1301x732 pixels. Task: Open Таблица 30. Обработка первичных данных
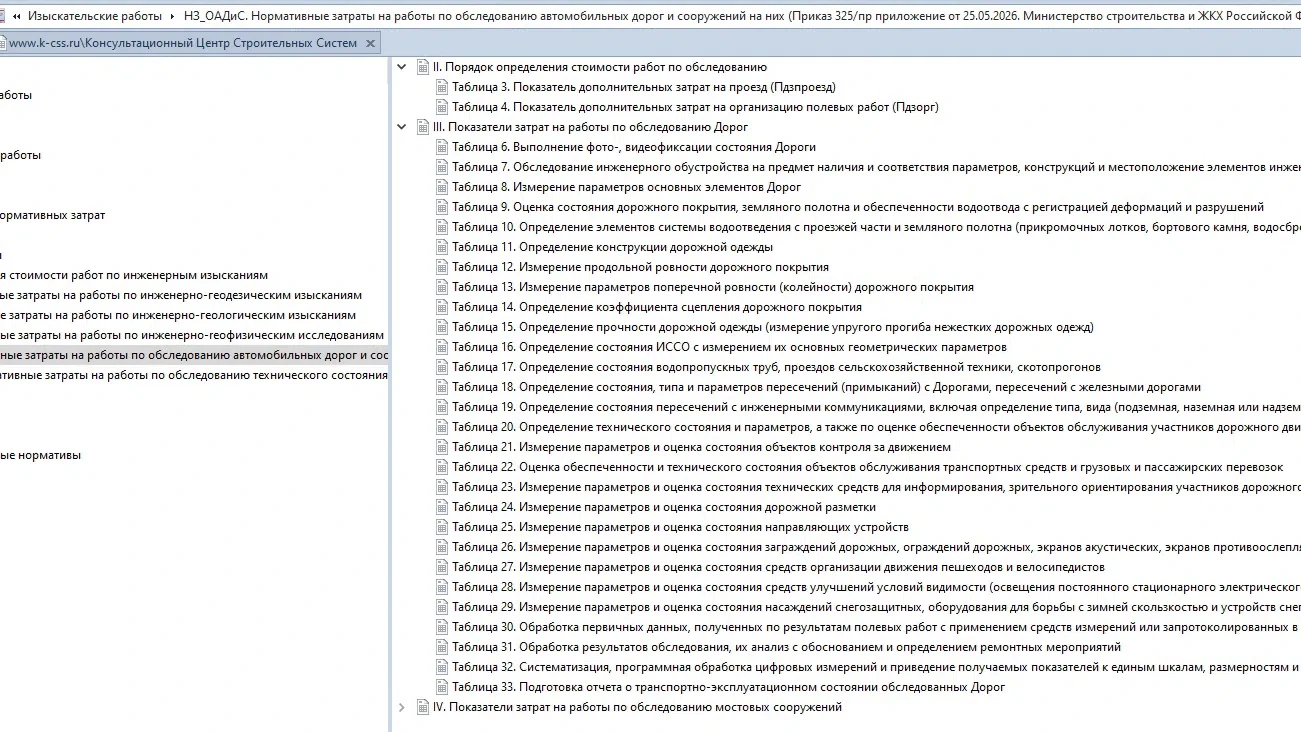[876, 627]
